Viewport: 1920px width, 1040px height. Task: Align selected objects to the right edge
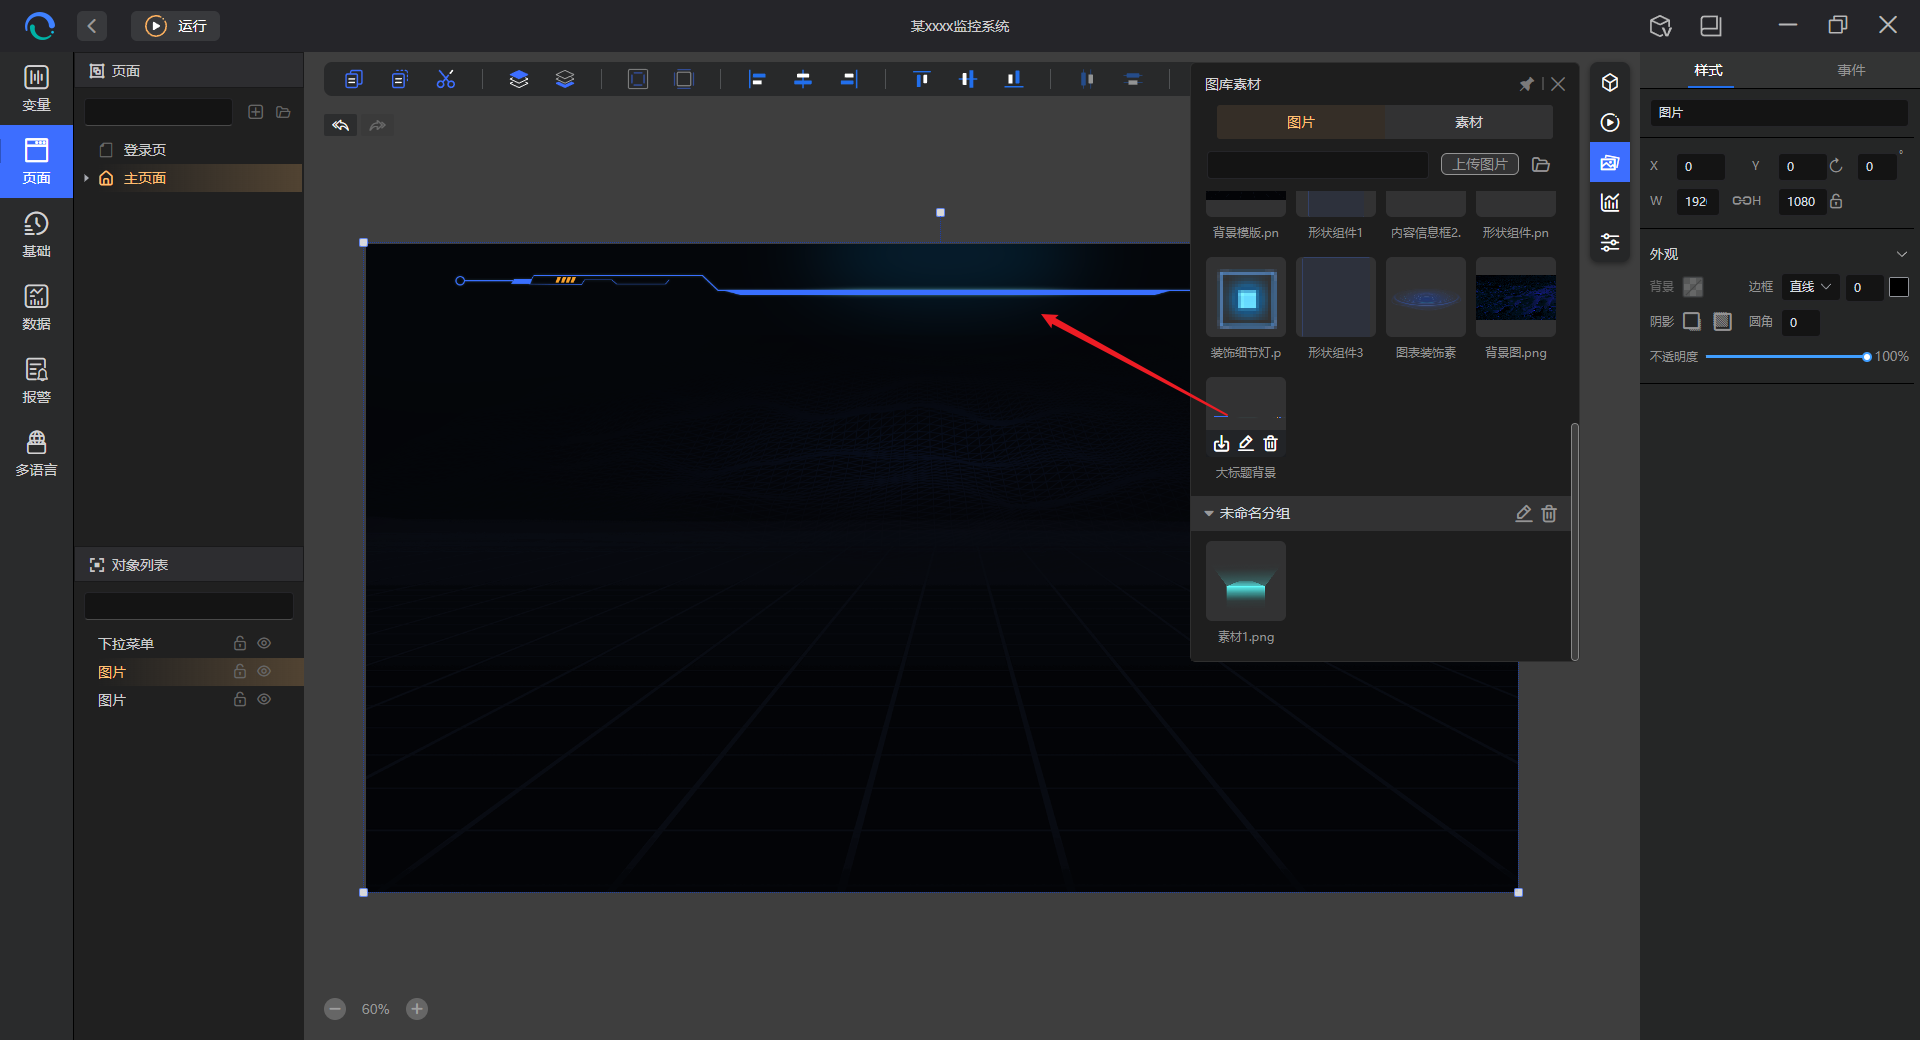tap(849, 79)
